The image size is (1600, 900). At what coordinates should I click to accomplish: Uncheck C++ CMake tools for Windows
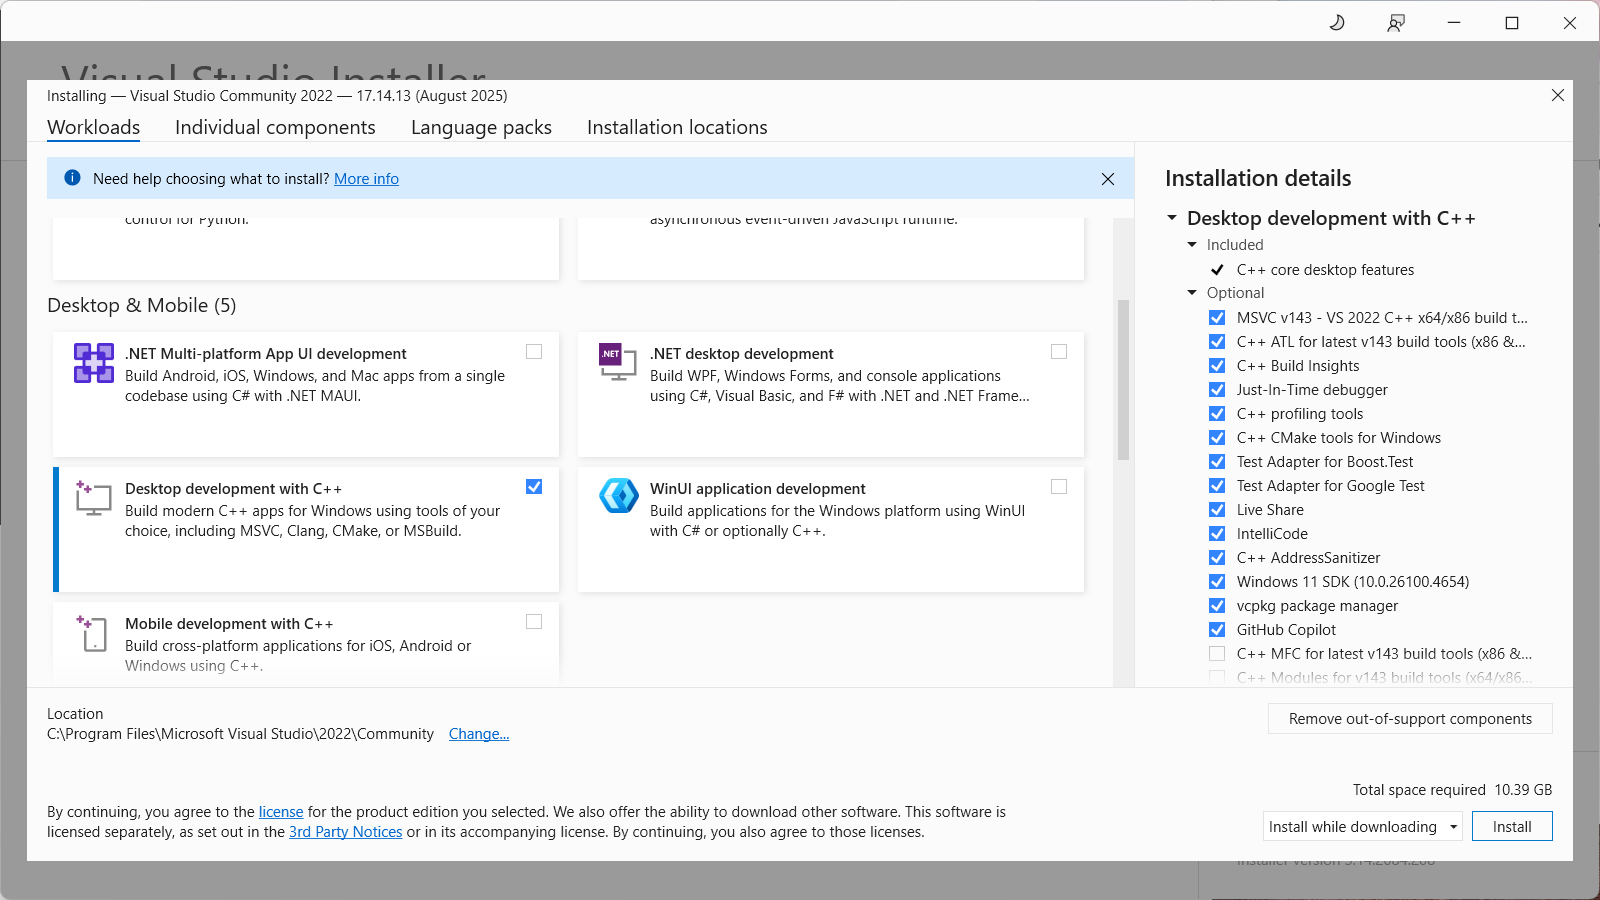pos(1217,438)
